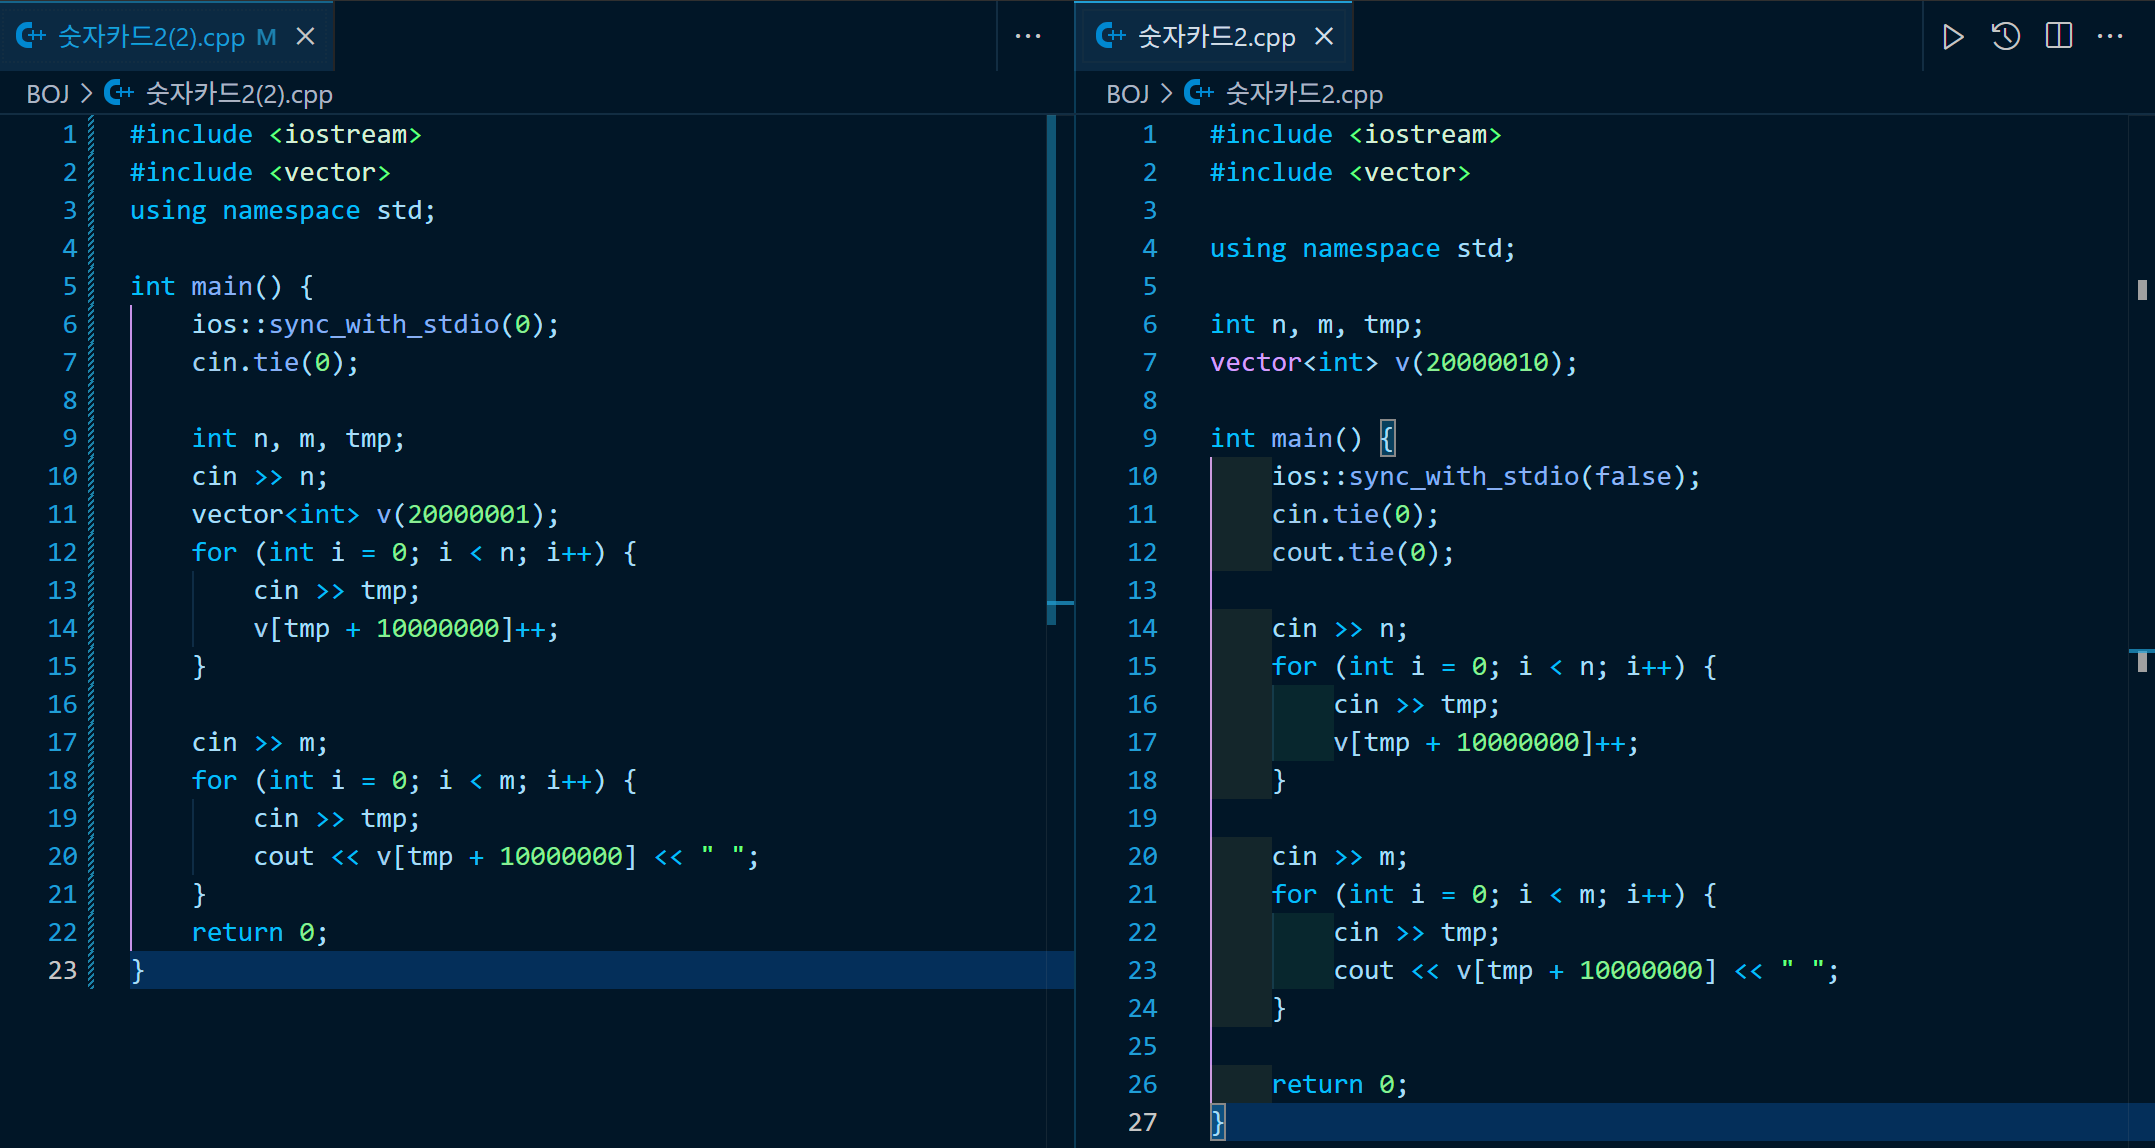Click line number 15 in right editor
This screenshot has height=1148, width=2155.
click(1142, 667)
